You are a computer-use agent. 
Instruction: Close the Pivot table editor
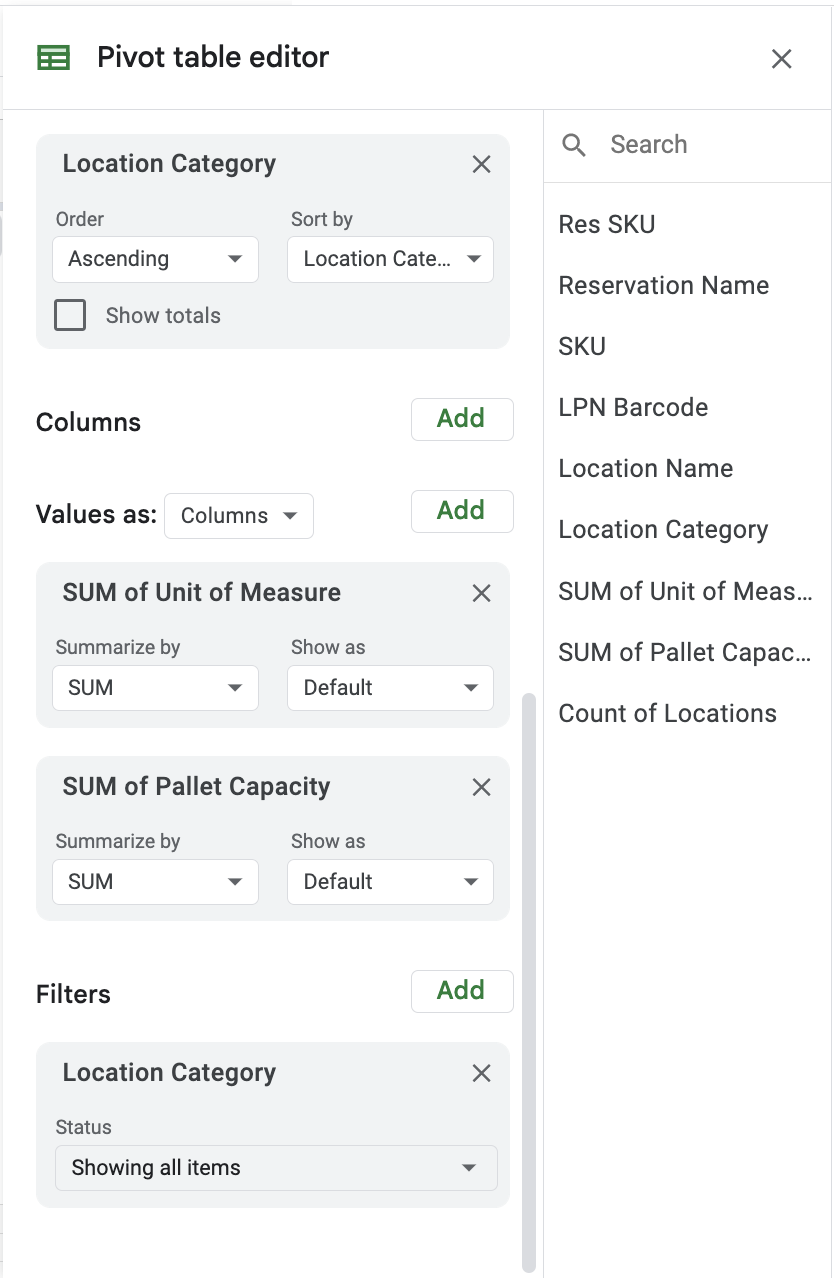(x=781, y=59)
